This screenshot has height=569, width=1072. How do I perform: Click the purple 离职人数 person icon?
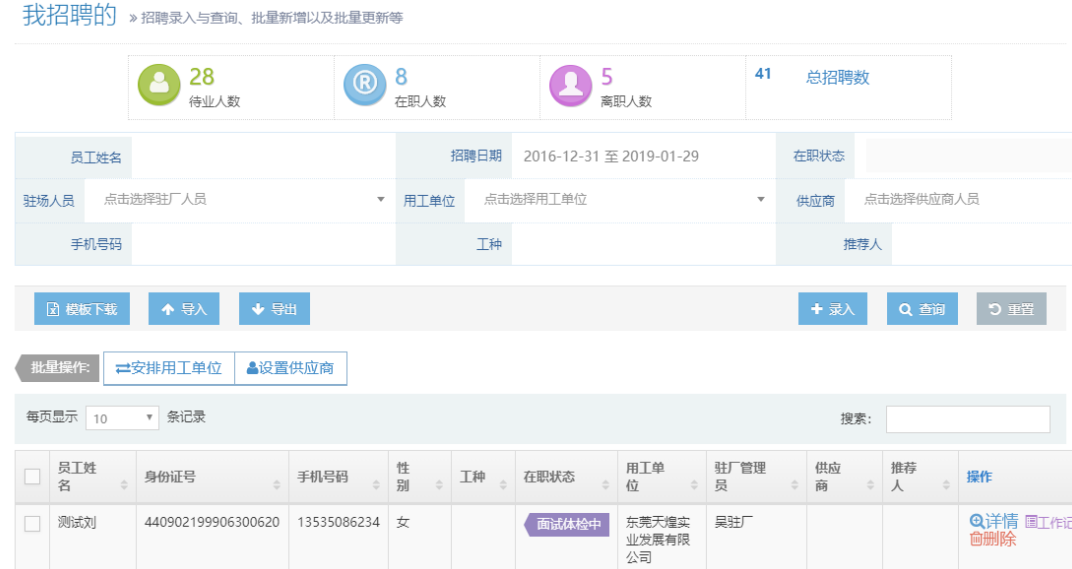pos(570,86)
